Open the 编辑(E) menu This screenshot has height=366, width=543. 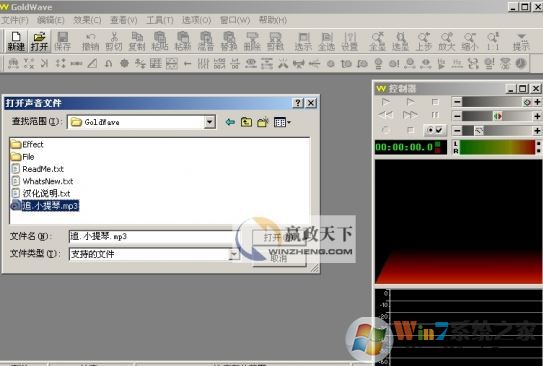[x=51, y=20]
